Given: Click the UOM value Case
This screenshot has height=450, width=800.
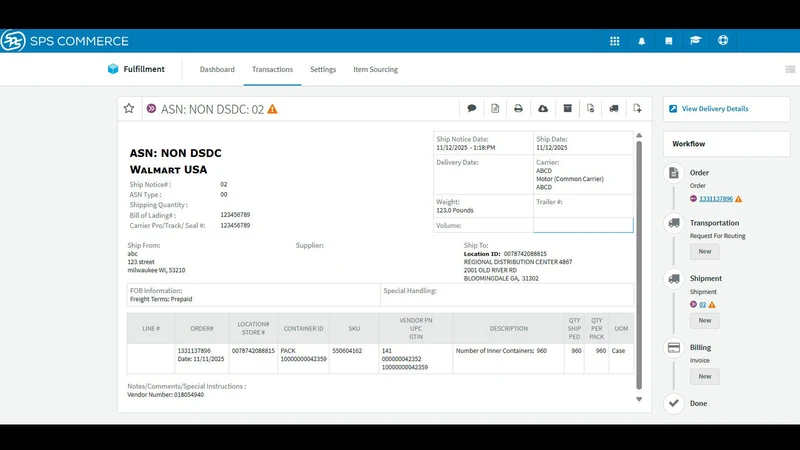Looking at the screenshot, I should tap(618, 351).
